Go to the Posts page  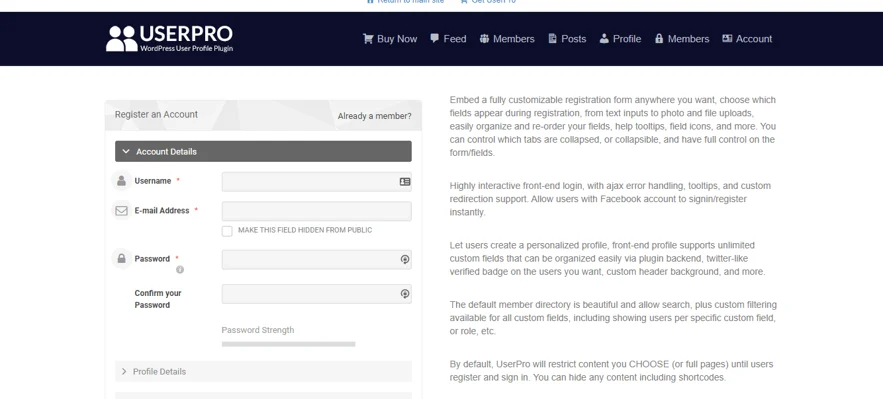coord(567,39)
